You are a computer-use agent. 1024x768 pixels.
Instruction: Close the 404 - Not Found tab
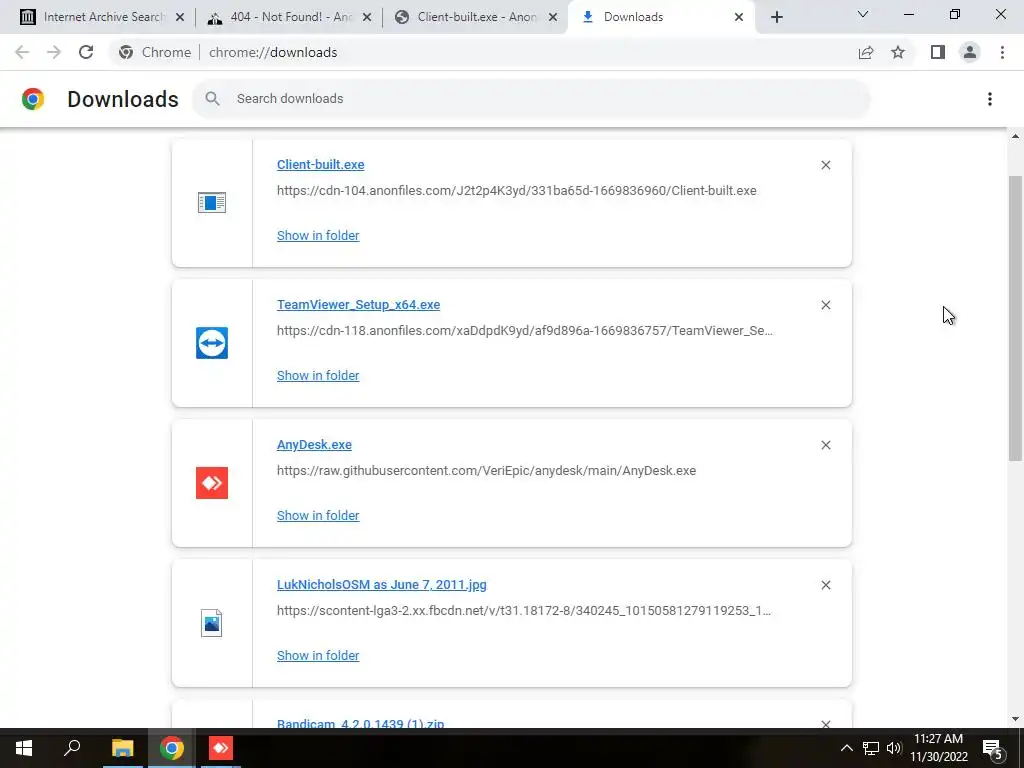click(367, 18)
